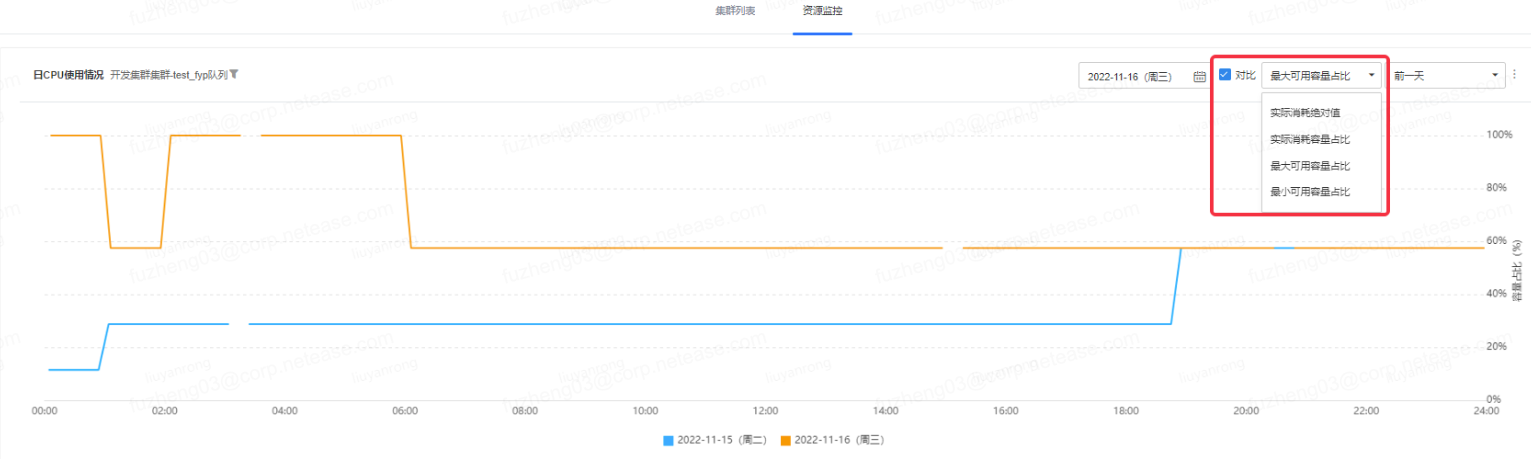This screenshot has width=1531, height=459.
Task: Click the 开发集群集群-test_fyp队列 filter text
Action: coord(168,75)
